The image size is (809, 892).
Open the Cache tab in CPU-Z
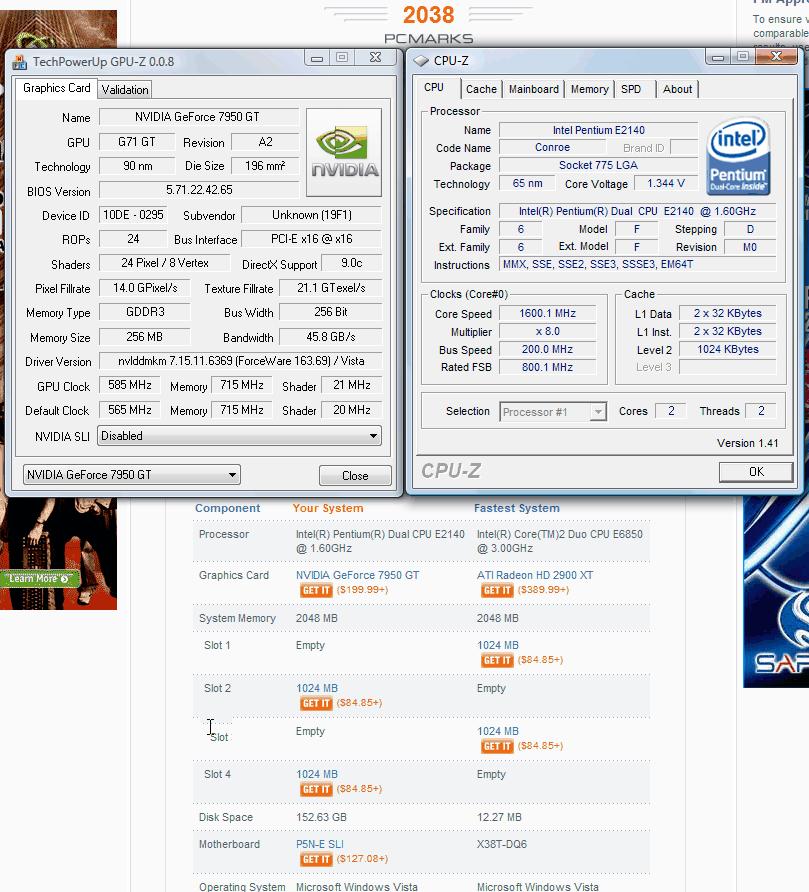click(x=481, y=89)
